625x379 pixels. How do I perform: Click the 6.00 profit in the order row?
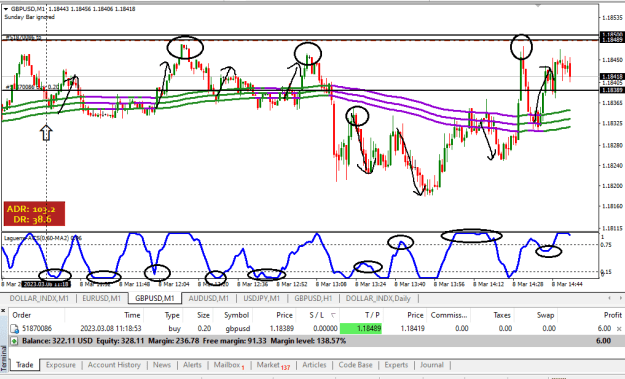604,329
